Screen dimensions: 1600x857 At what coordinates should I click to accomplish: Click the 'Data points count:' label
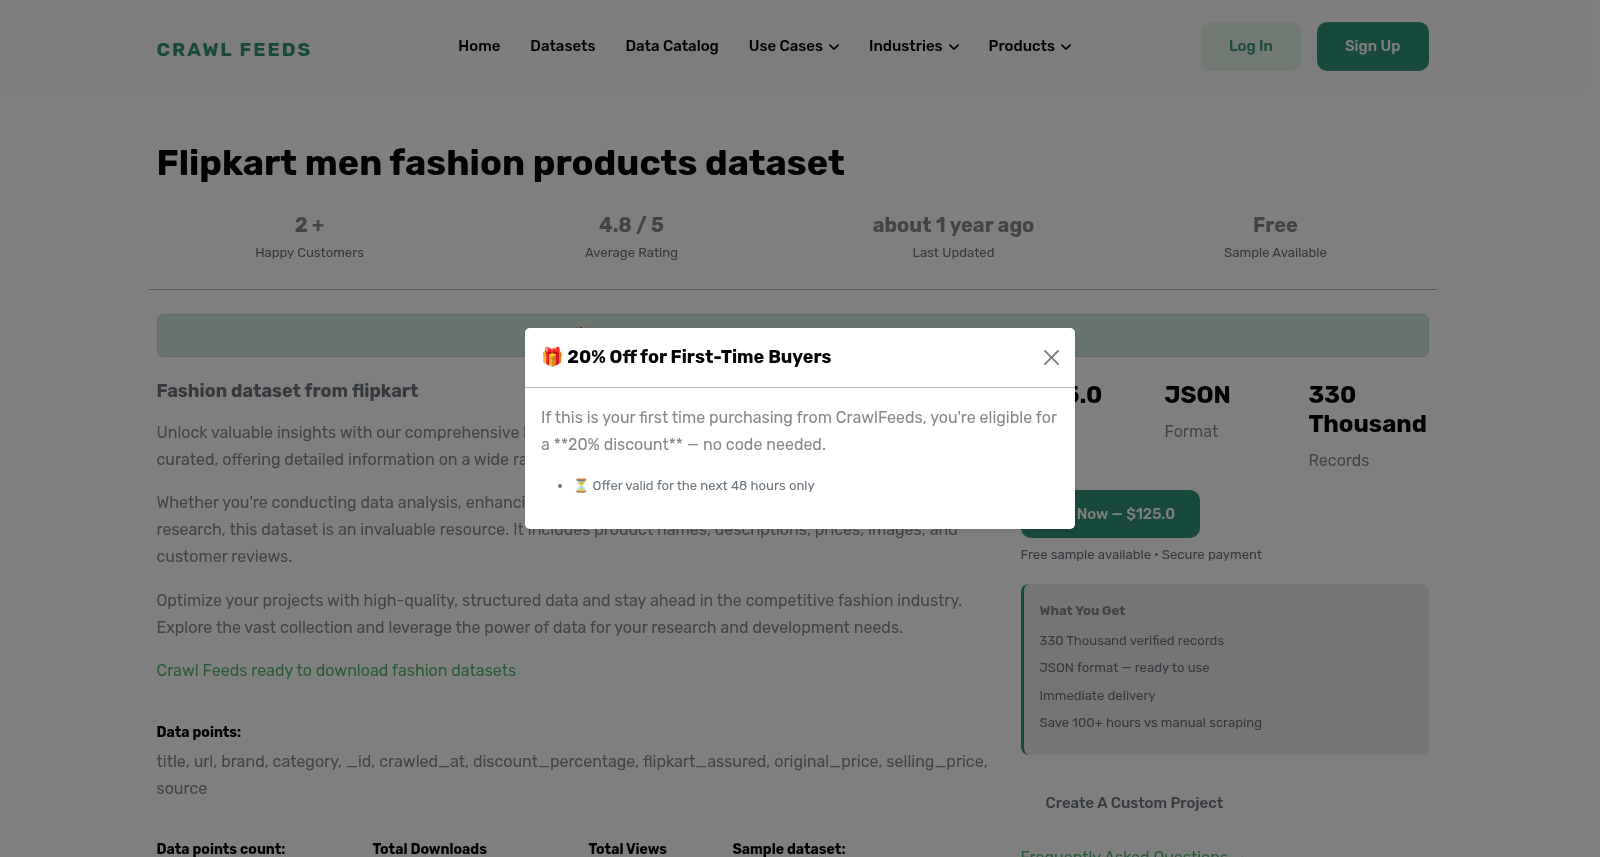(x=221, y=849)
